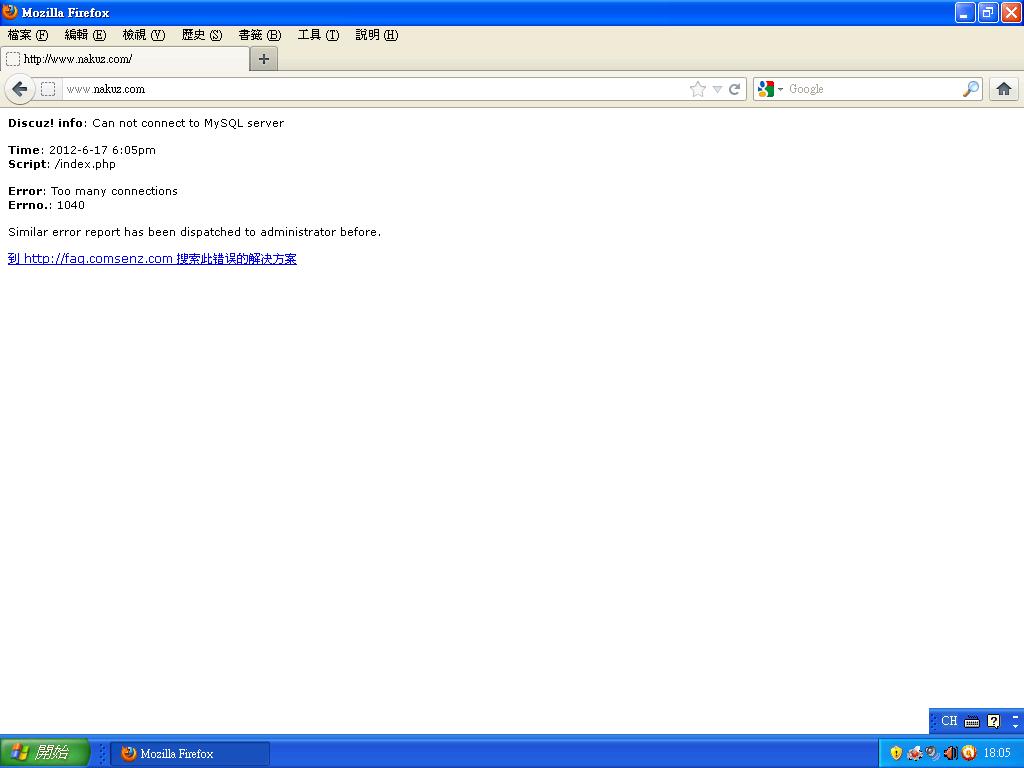Click the yellow security shield tray icon
1024x768 pixels.
pyautogui.click(x=896, y=753)
